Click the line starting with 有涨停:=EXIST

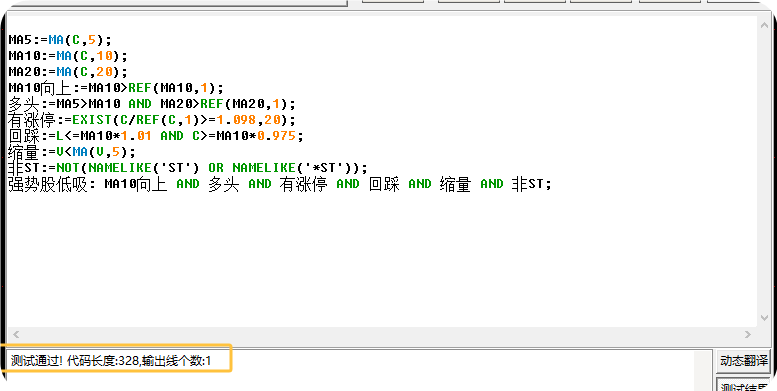(x=152, y=120)
